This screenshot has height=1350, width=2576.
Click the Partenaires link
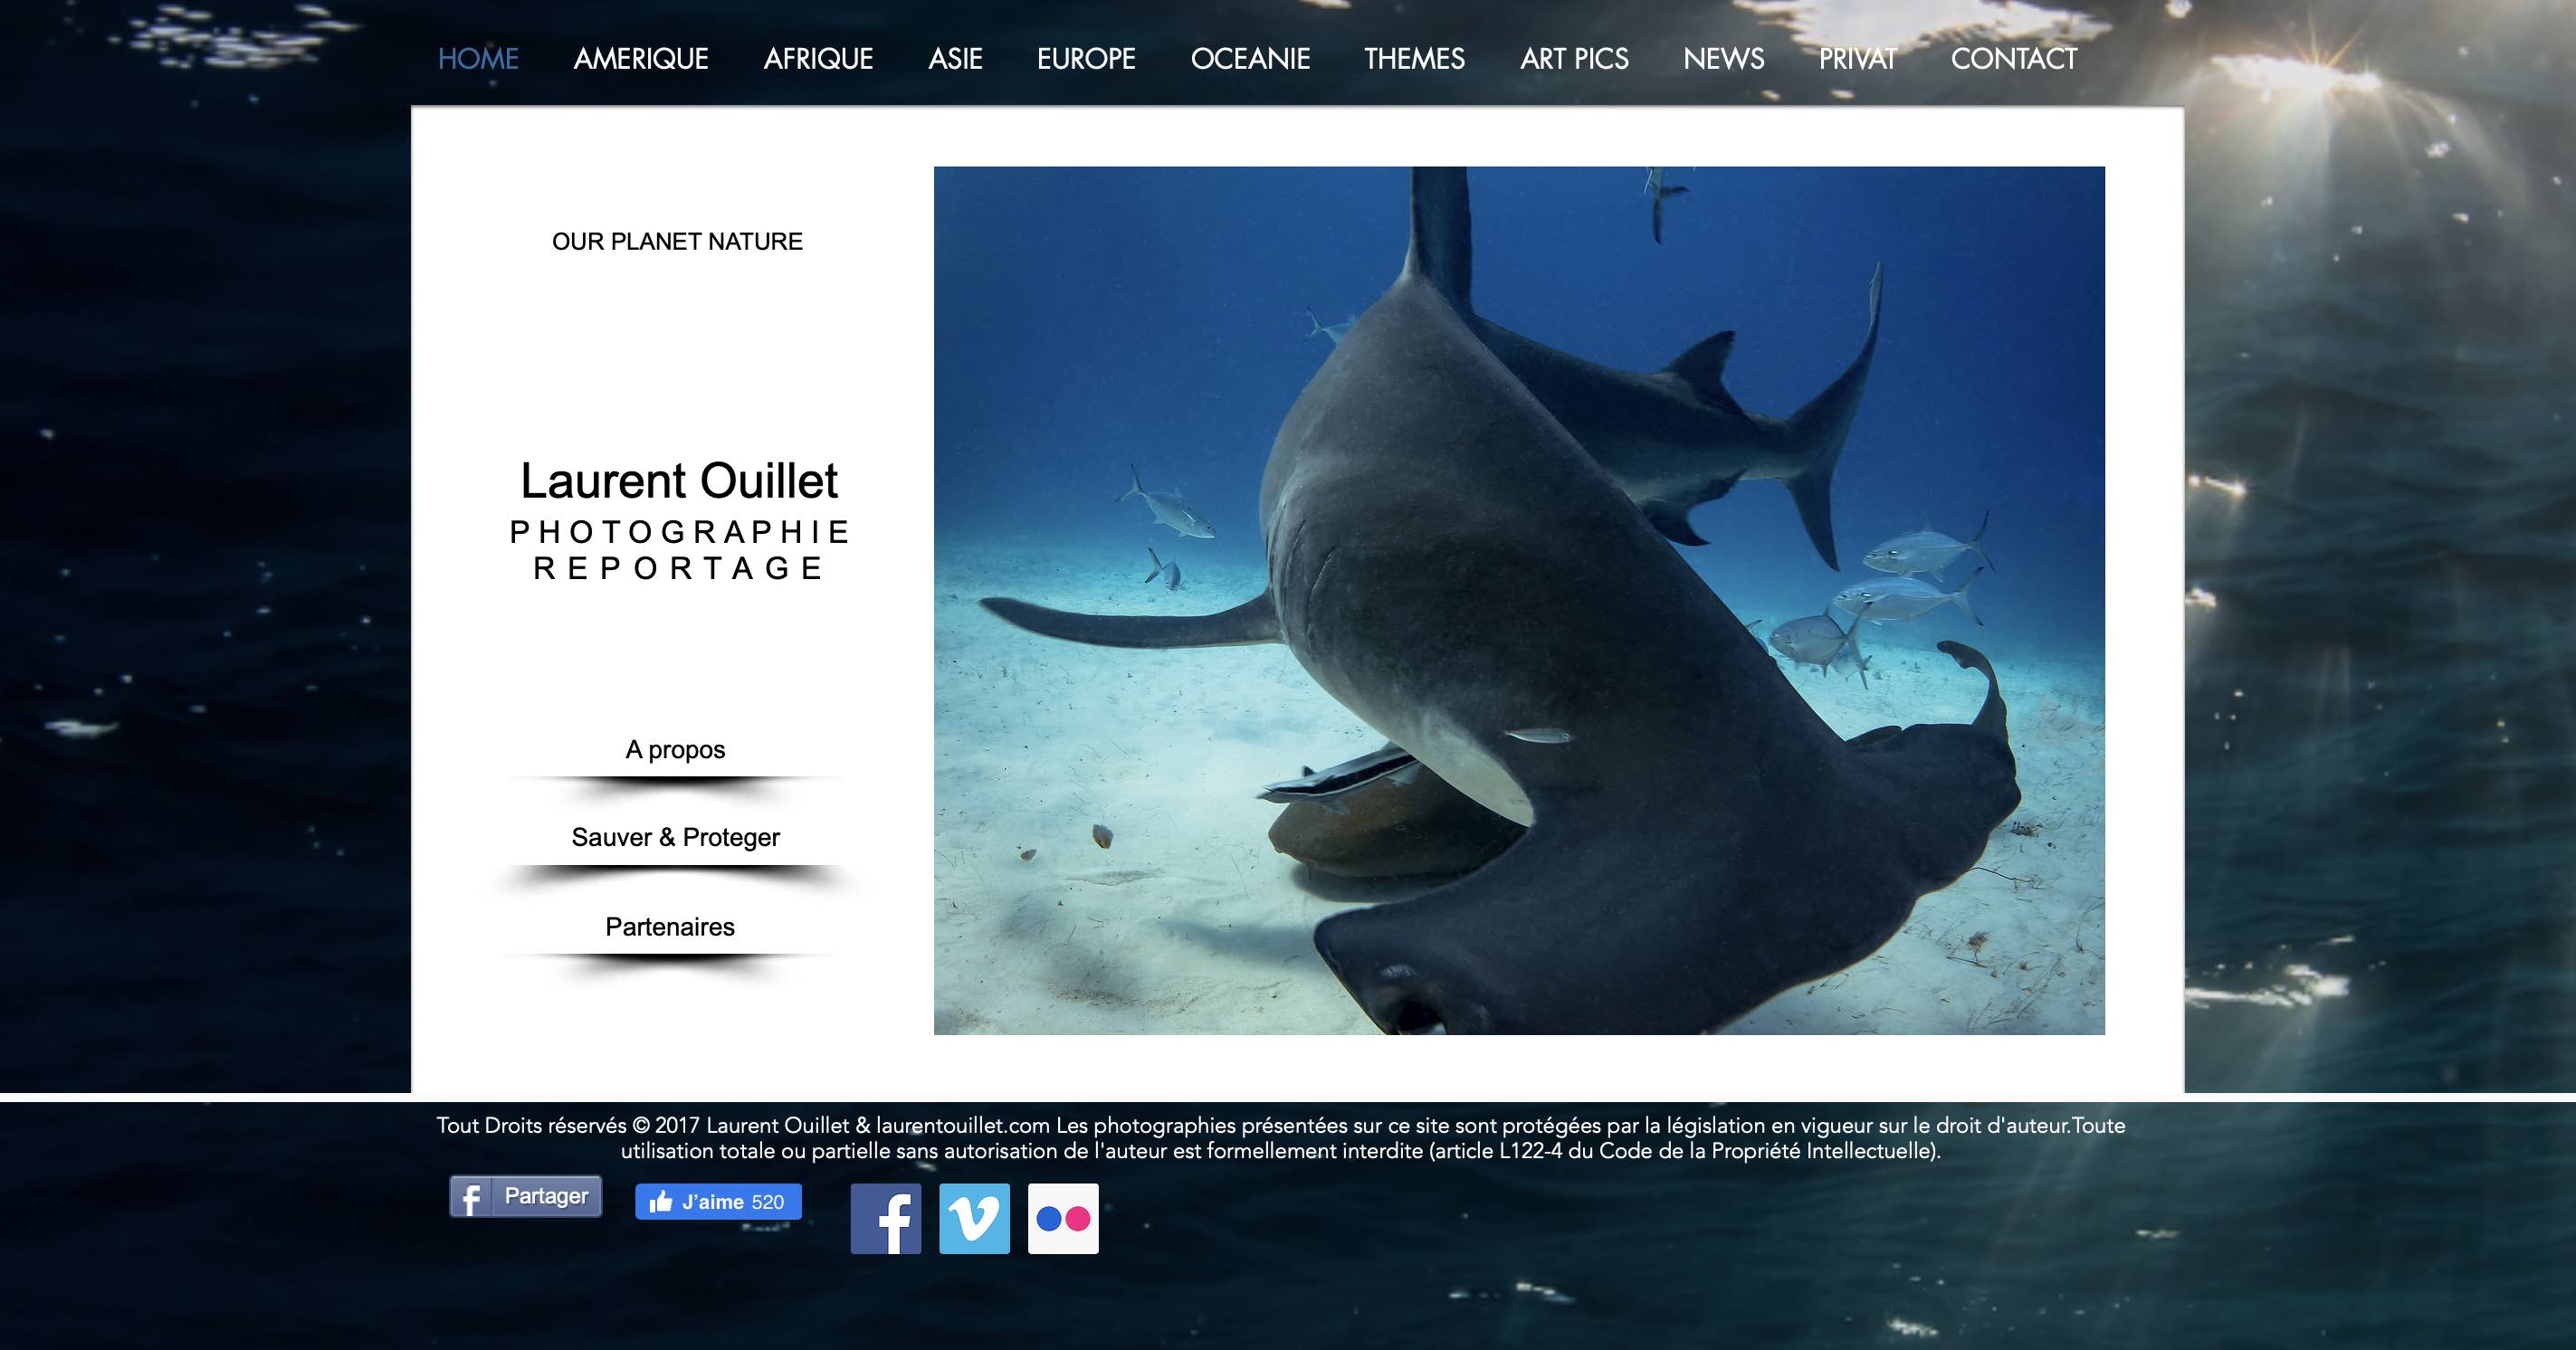pyautogui.click(x=670, y=927)
